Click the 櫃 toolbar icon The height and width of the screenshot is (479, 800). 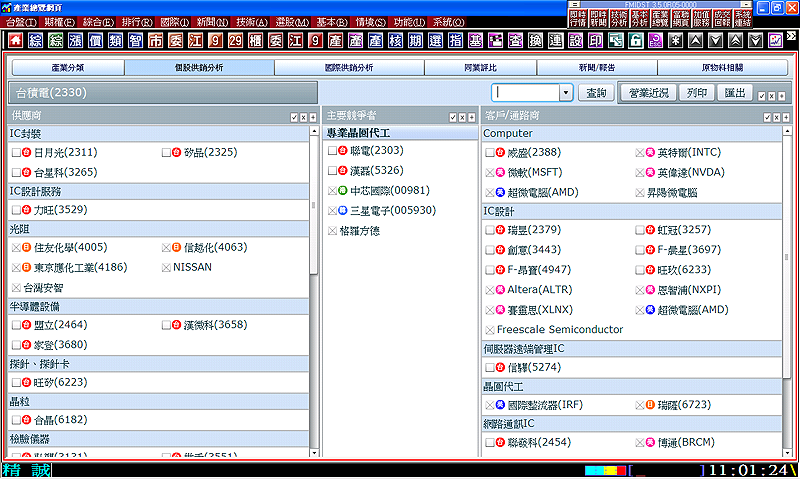(x=255, y=40)
